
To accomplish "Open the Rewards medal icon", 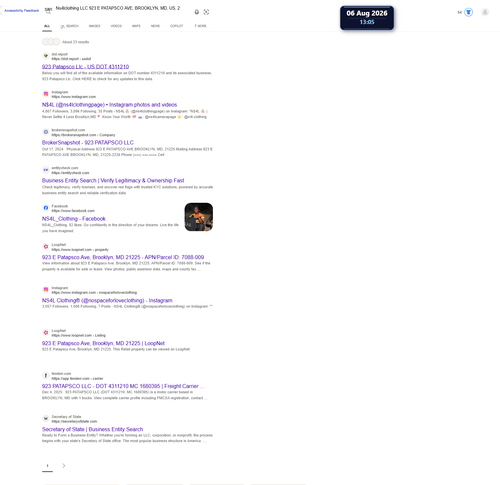I will [x=468, y=12].
